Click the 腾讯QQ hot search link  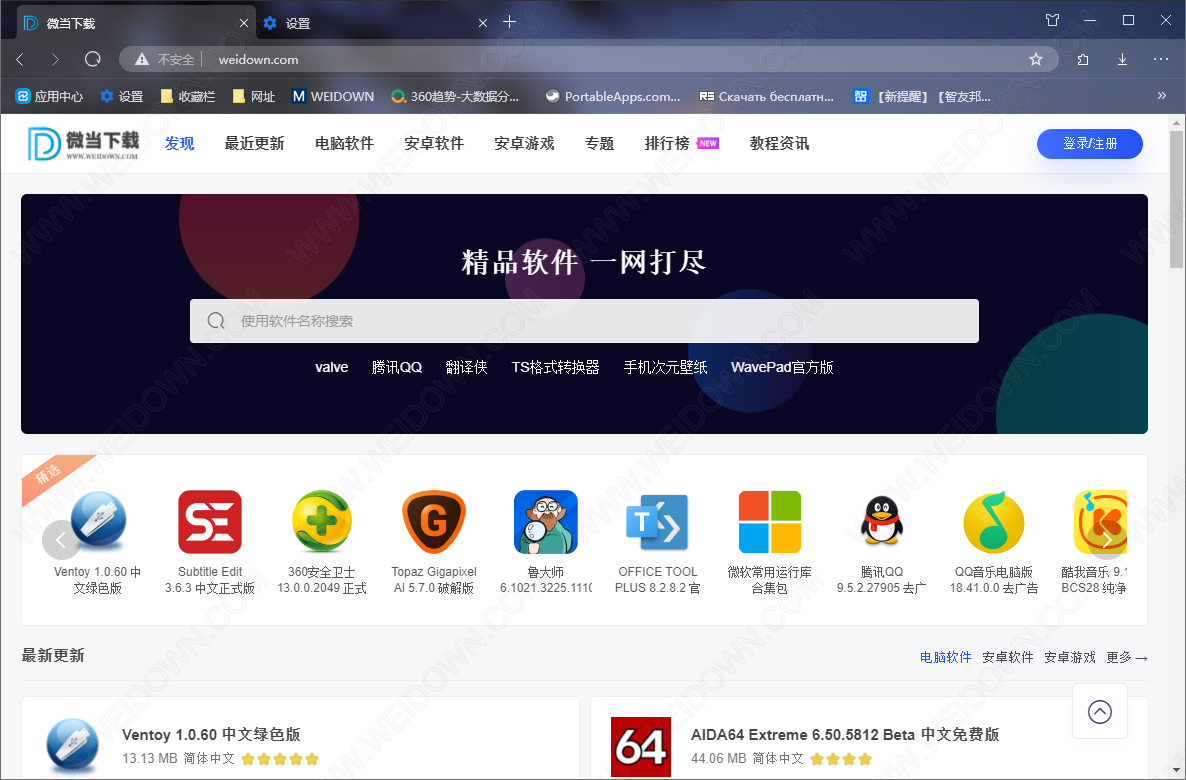point(397,368)
